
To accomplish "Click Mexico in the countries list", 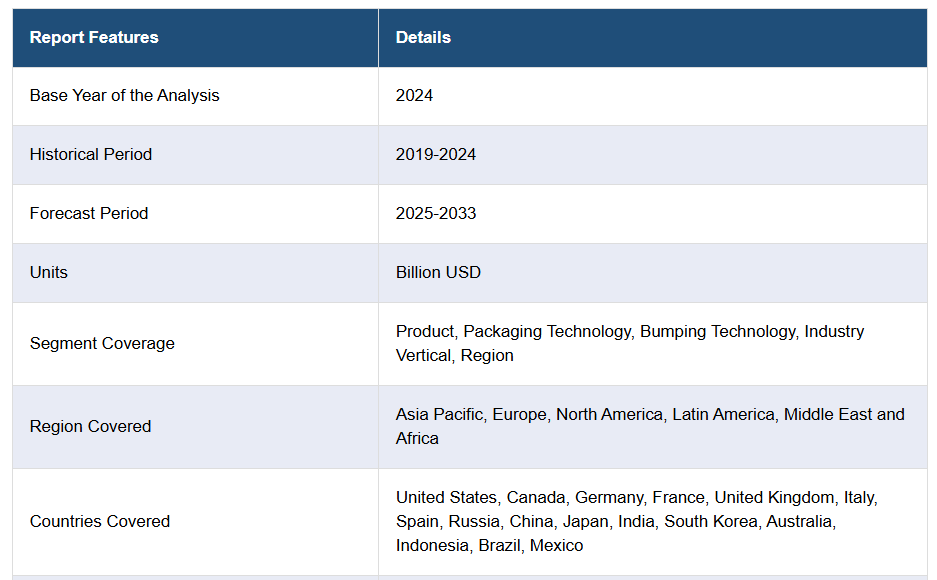I will click(556, 546).
